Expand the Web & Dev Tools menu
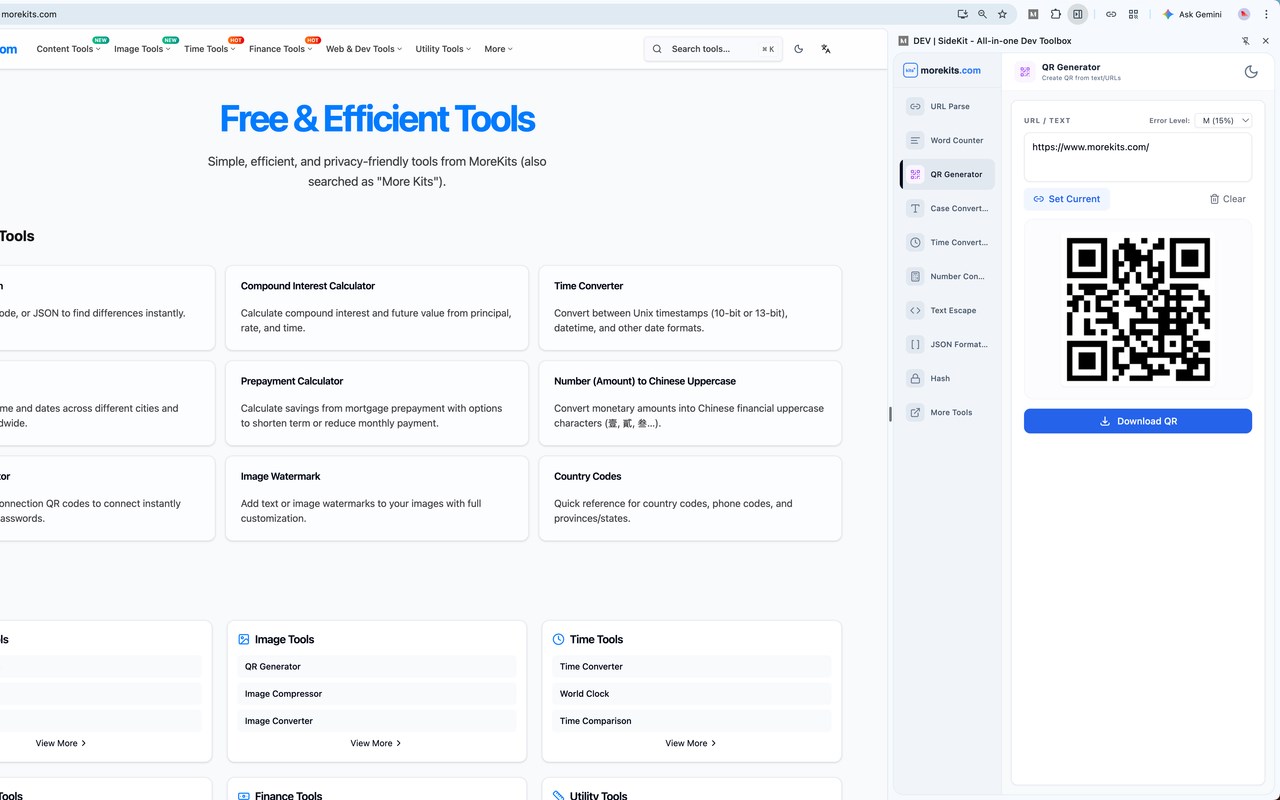The image size is (1280, 800). click(363, 49)
